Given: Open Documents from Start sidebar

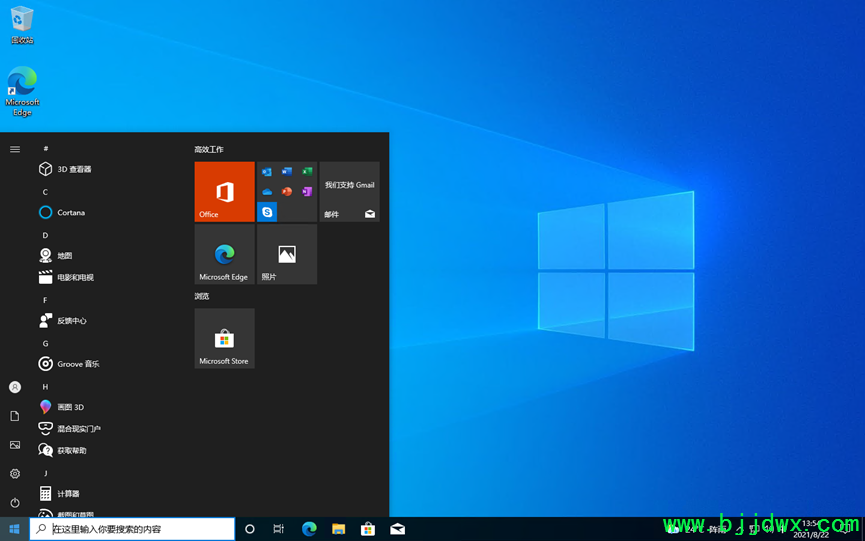Looking at the screenshot, I should (x=15, y=416).
